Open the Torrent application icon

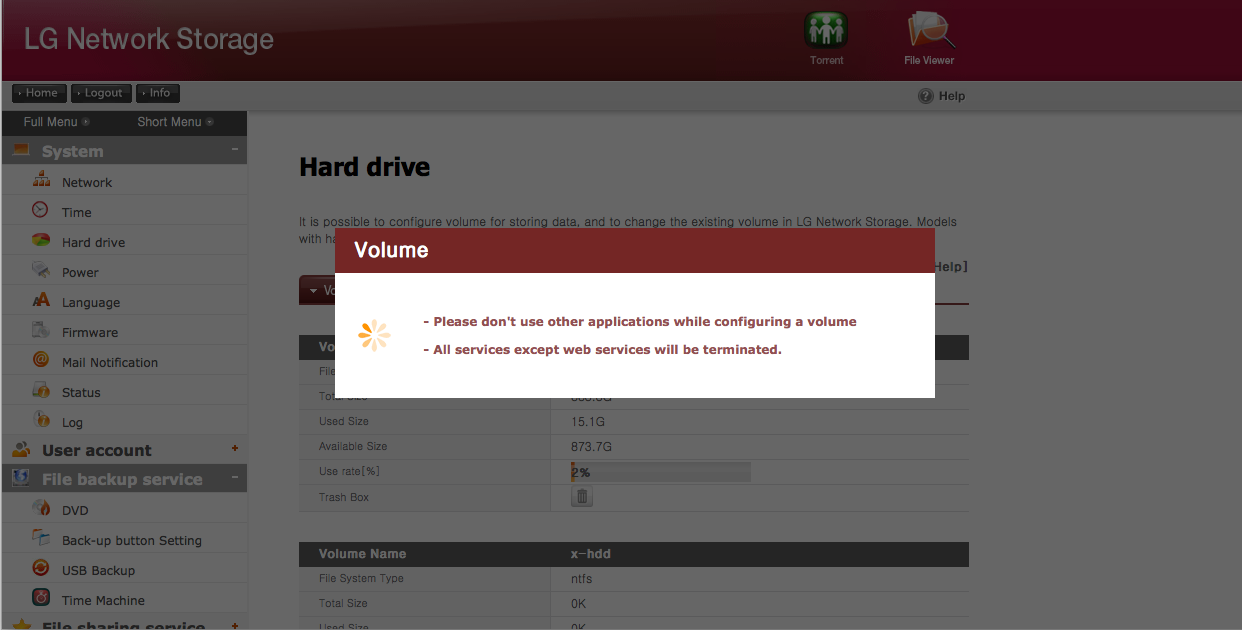826,30
